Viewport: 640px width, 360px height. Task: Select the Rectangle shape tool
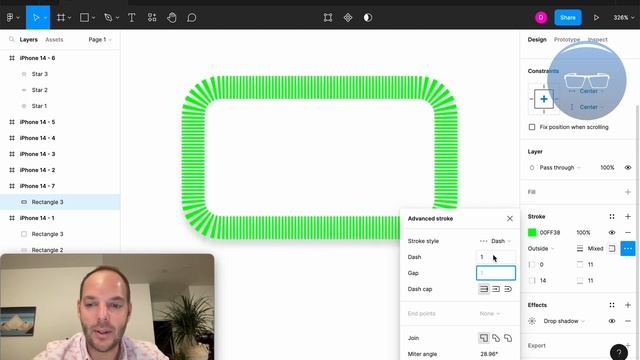84,18
